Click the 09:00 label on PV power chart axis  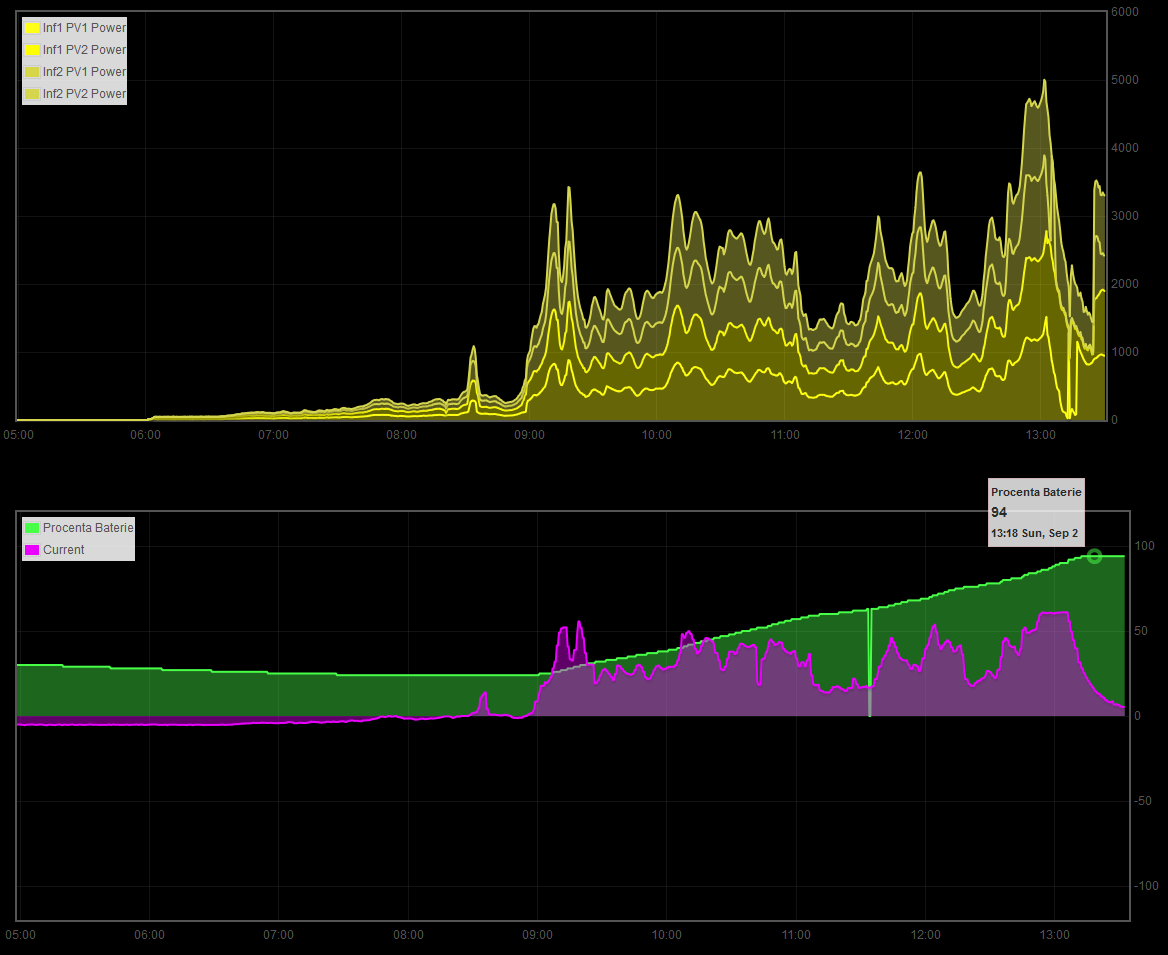point(529,435)
